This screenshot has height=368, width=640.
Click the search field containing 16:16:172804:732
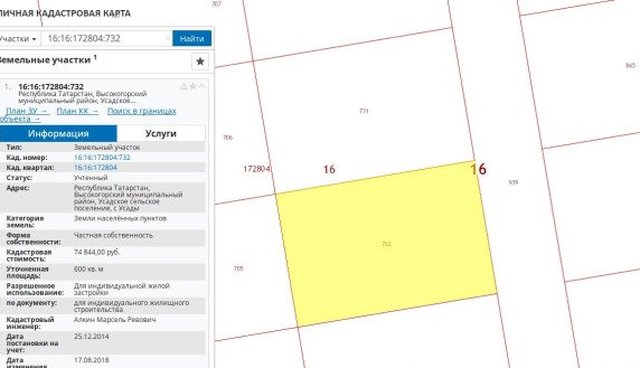pos(106,38)
